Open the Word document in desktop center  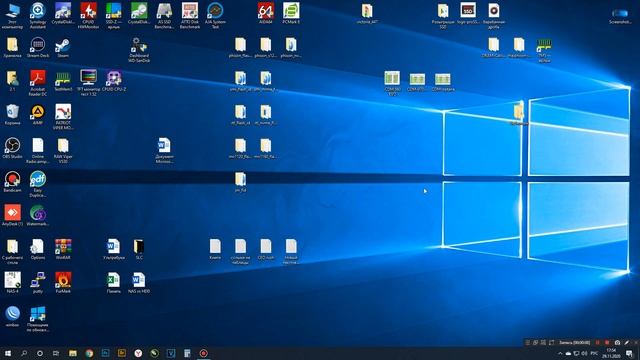click(164, 151)
